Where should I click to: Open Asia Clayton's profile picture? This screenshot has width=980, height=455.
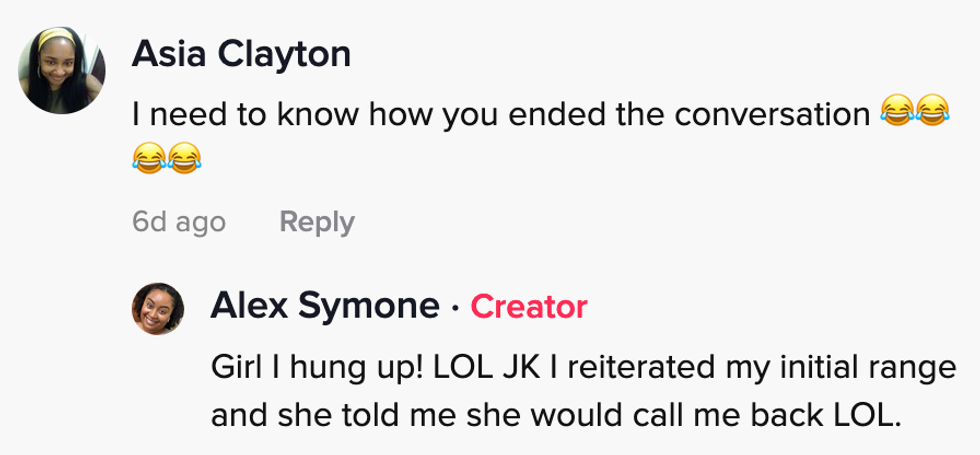[x=64, y=68]
